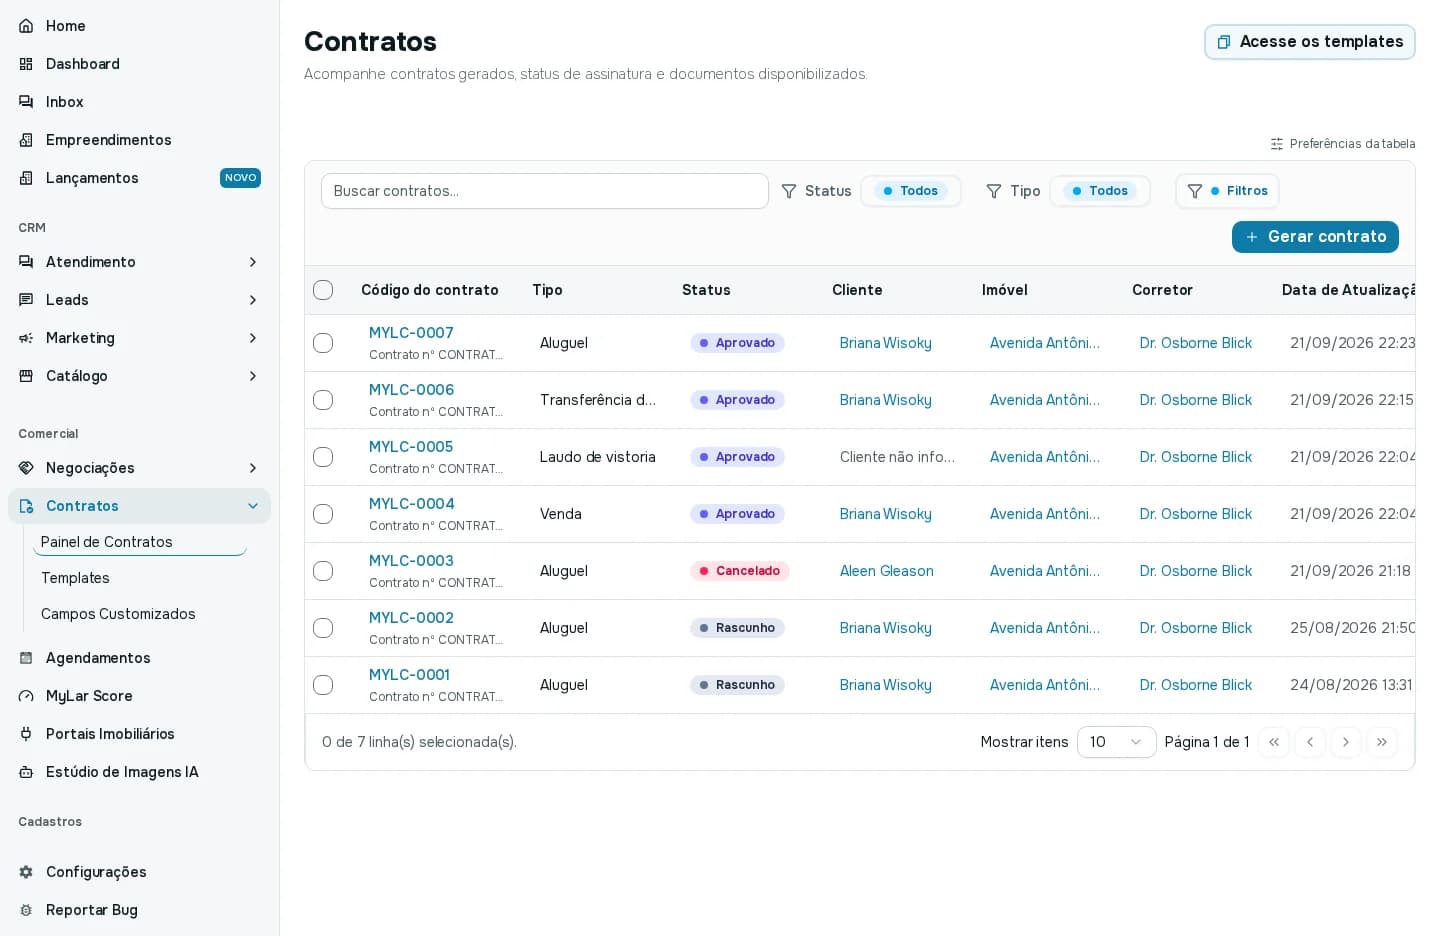This screenshot has width=1440, height=936.
Task: Open Painel de Contratos submenu item
Action: tap(140, 542)
